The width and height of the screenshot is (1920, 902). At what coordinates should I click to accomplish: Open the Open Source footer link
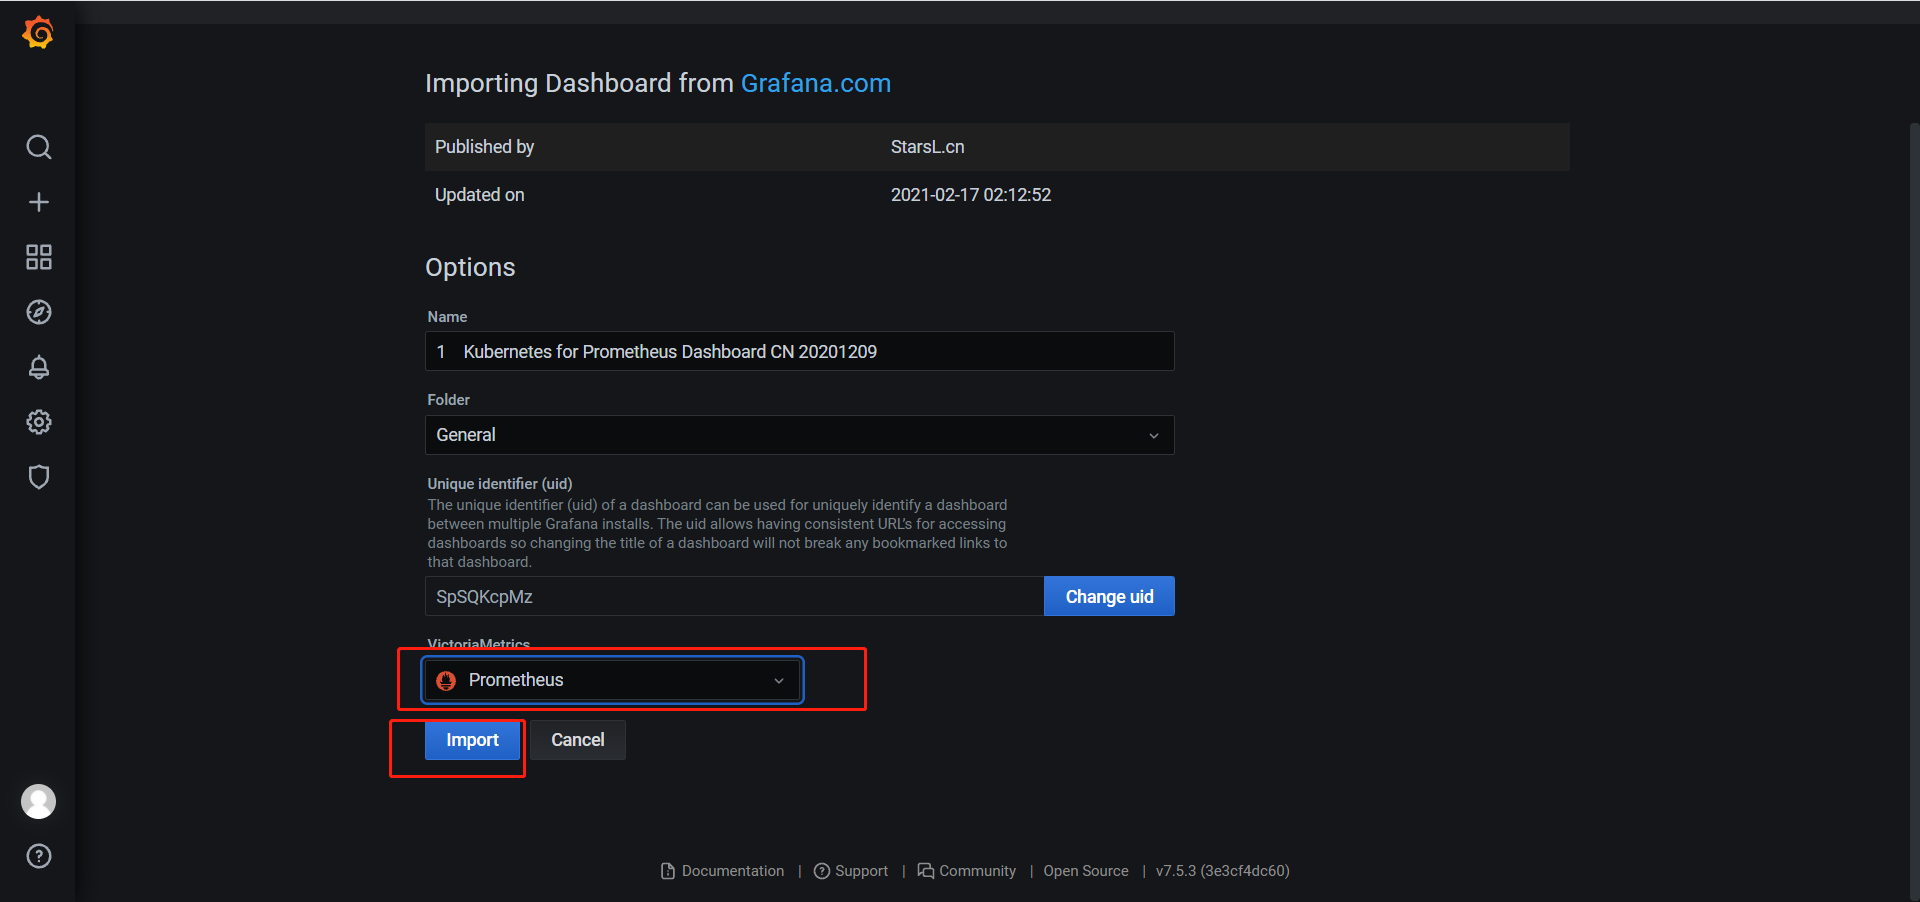(1086, 871)
